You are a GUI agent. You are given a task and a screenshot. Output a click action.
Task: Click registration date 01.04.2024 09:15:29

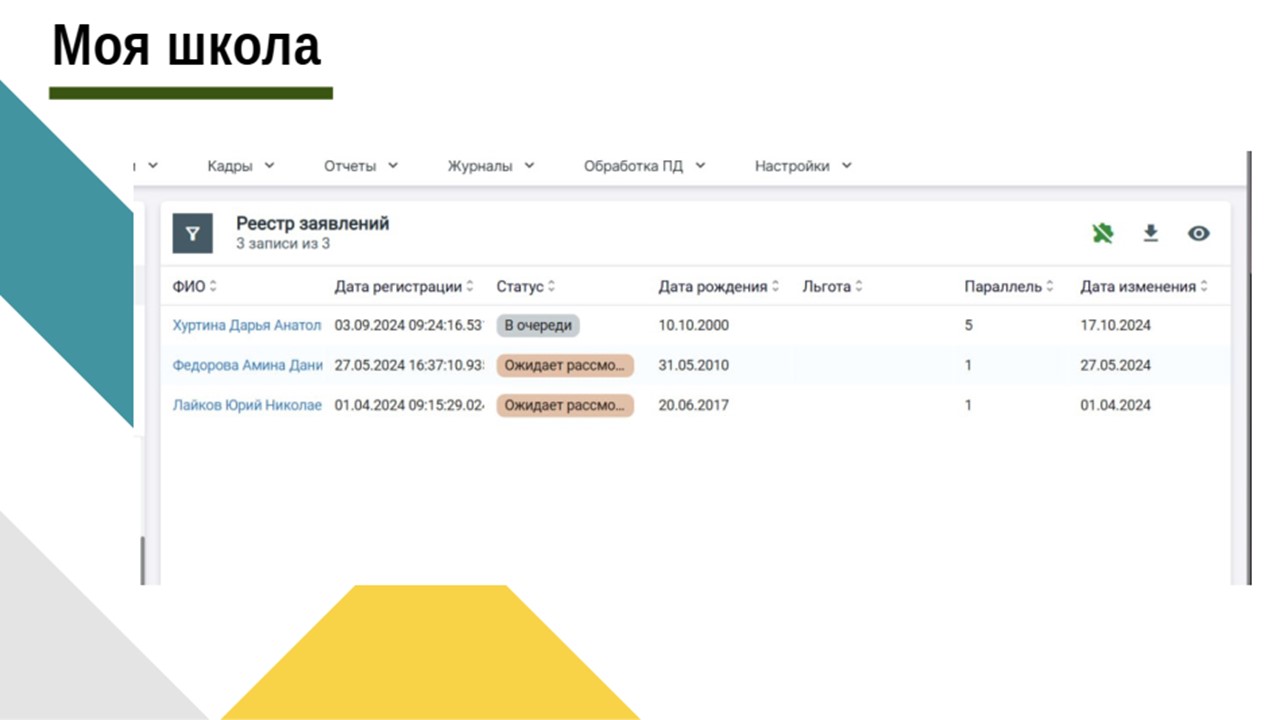[x=409, y=405]
